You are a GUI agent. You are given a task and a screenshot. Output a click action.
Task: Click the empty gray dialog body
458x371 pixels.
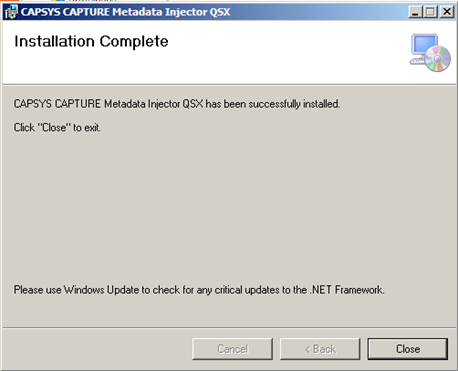(229, 207)
